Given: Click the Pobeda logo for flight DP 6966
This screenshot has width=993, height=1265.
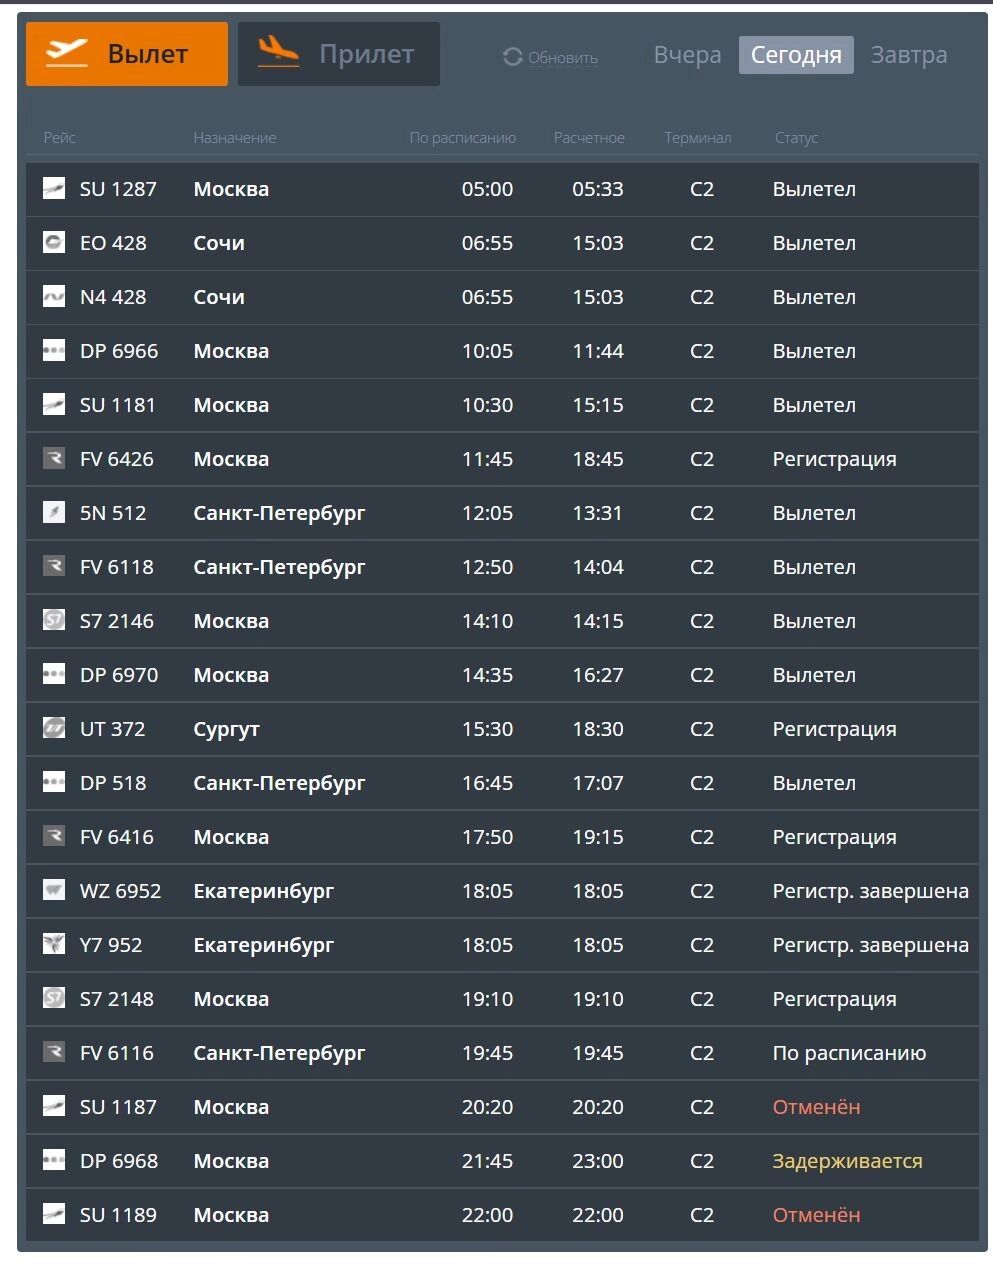Looking at the screenshot, I should click(x=54, y=350).
